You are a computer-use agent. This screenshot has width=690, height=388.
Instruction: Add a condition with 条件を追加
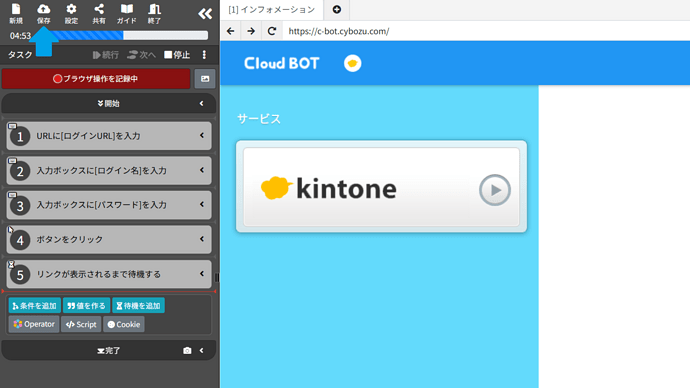pyautogui.click(x=35, y=305)
